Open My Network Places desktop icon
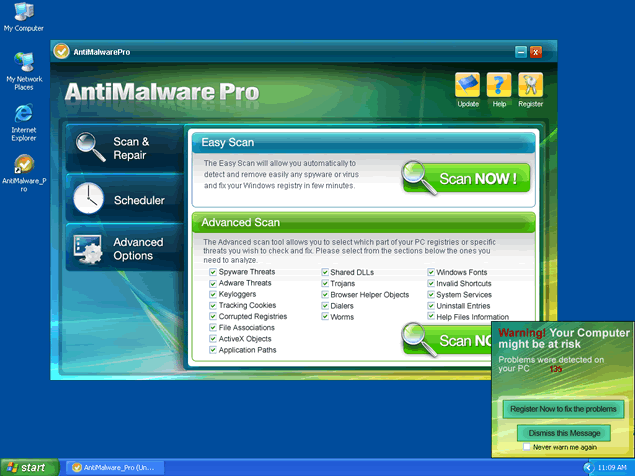635x476 pixels. tap(23, 62)
